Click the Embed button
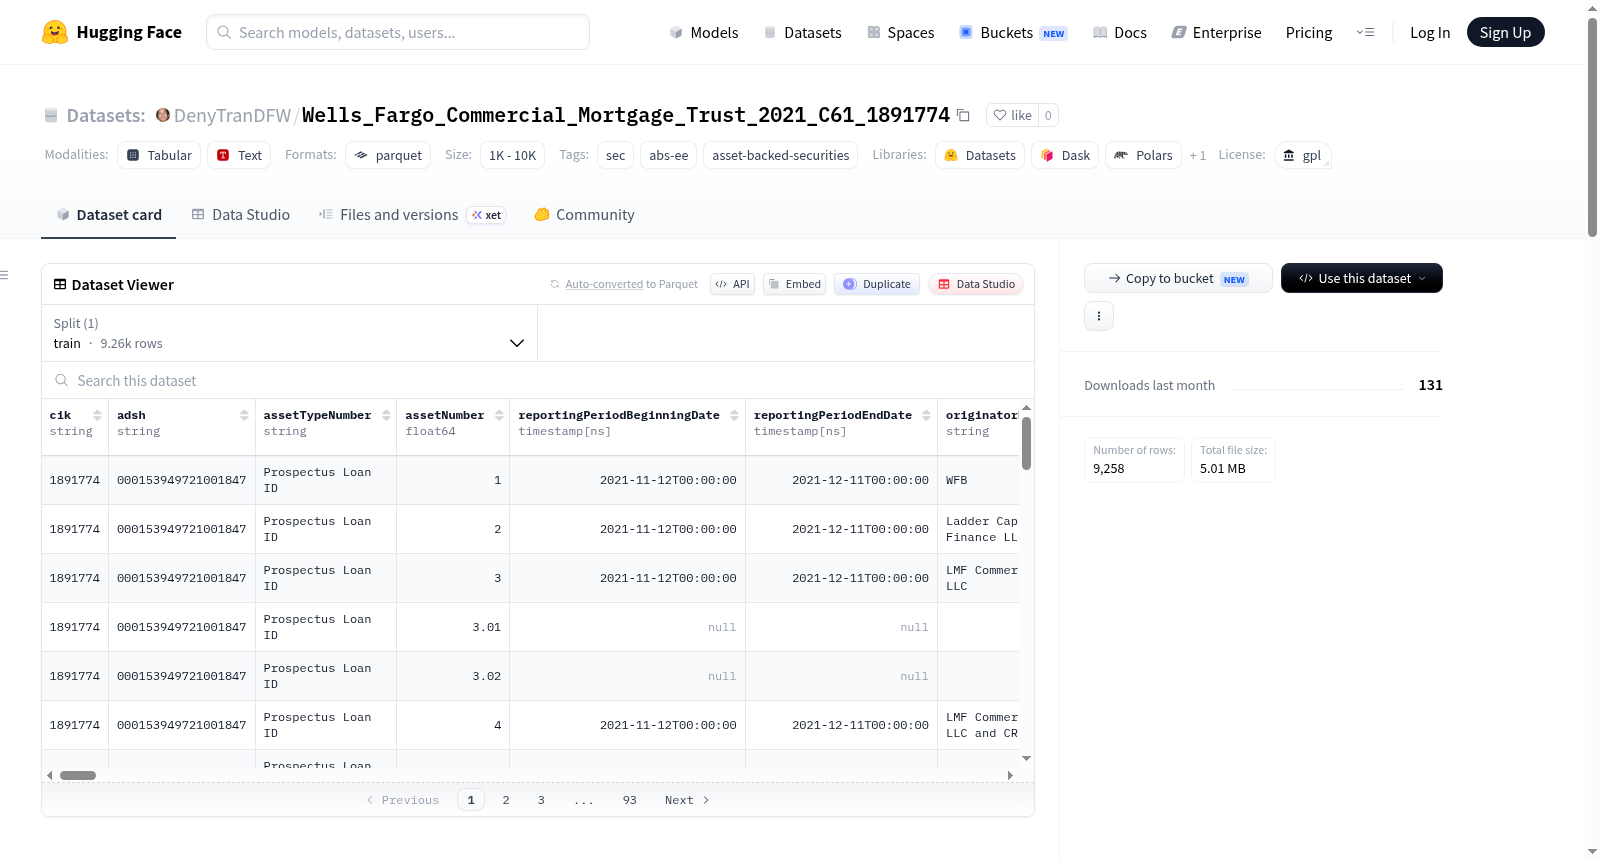Viewport: 1600px width, 861px height. (x=794, y=284)
